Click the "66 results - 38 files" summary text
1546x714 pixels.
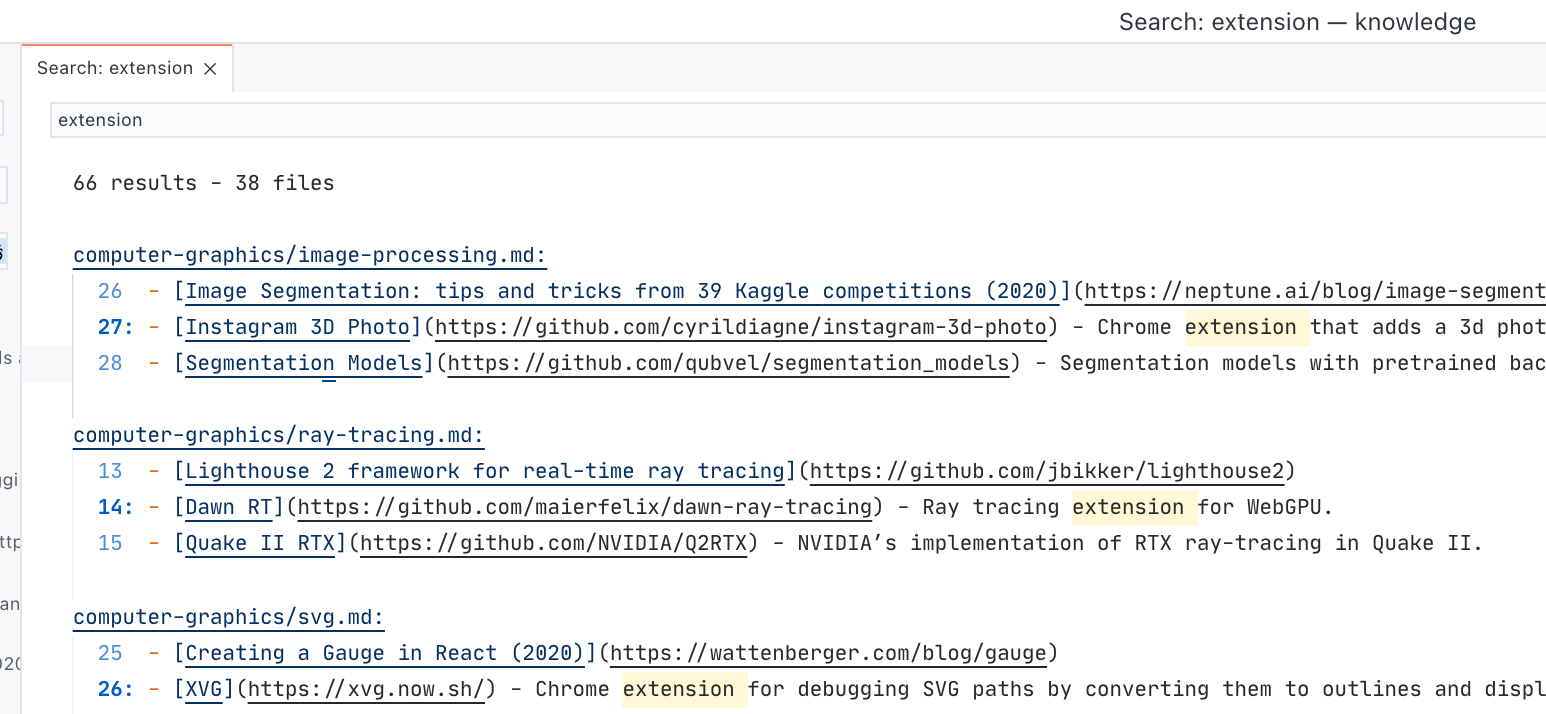pyautogui.click(x=204, y=183)
